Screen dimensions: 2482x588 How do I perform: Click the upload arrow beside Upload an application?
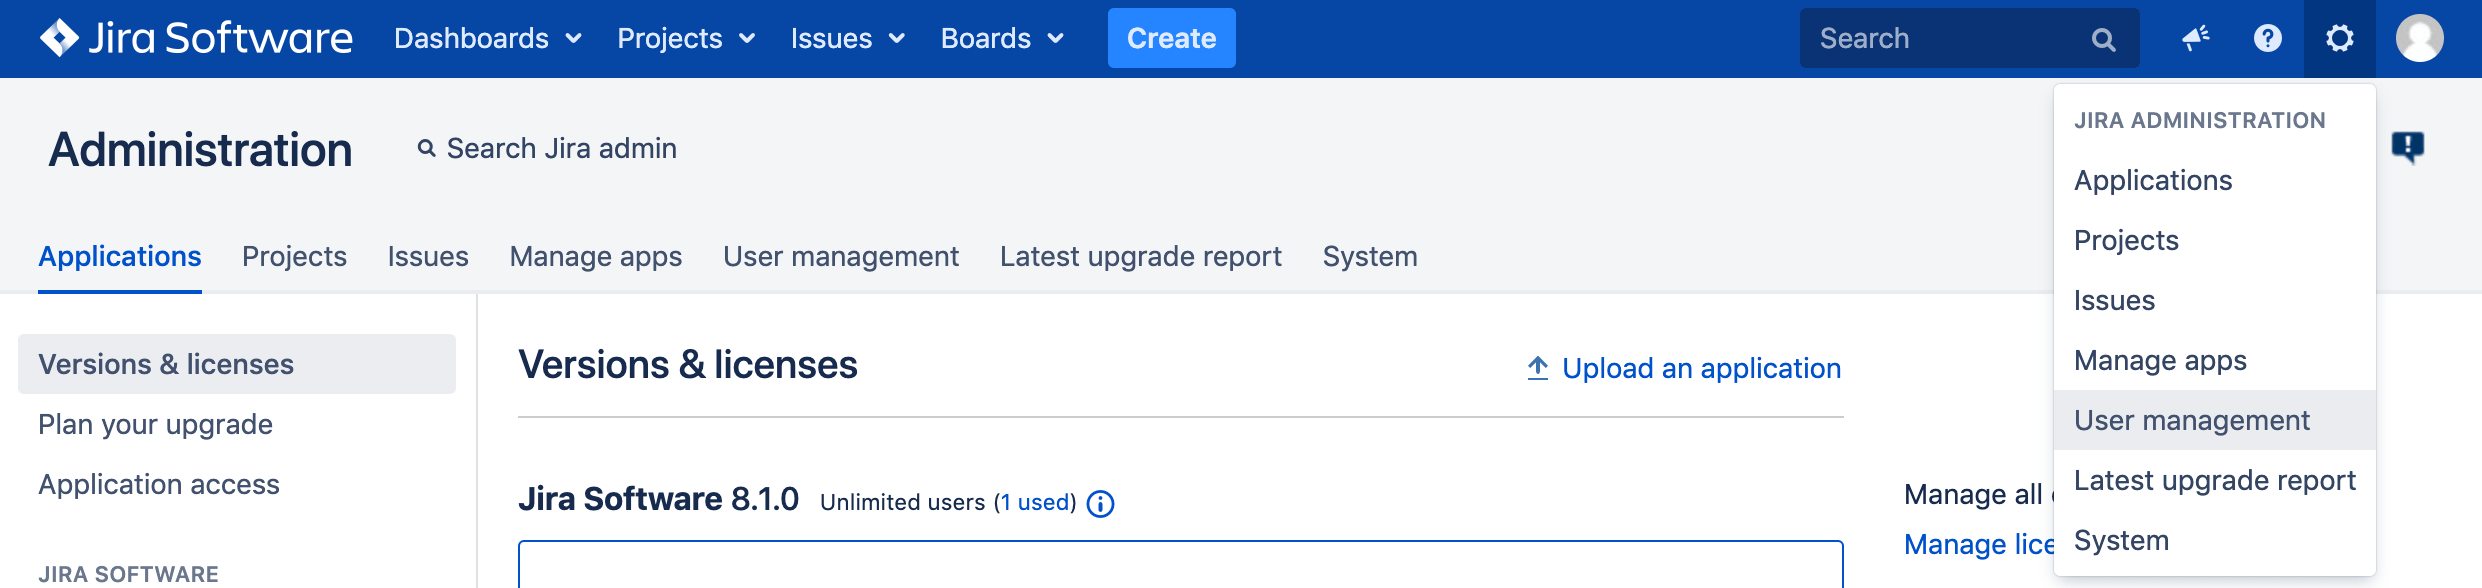pos(1536,367)
